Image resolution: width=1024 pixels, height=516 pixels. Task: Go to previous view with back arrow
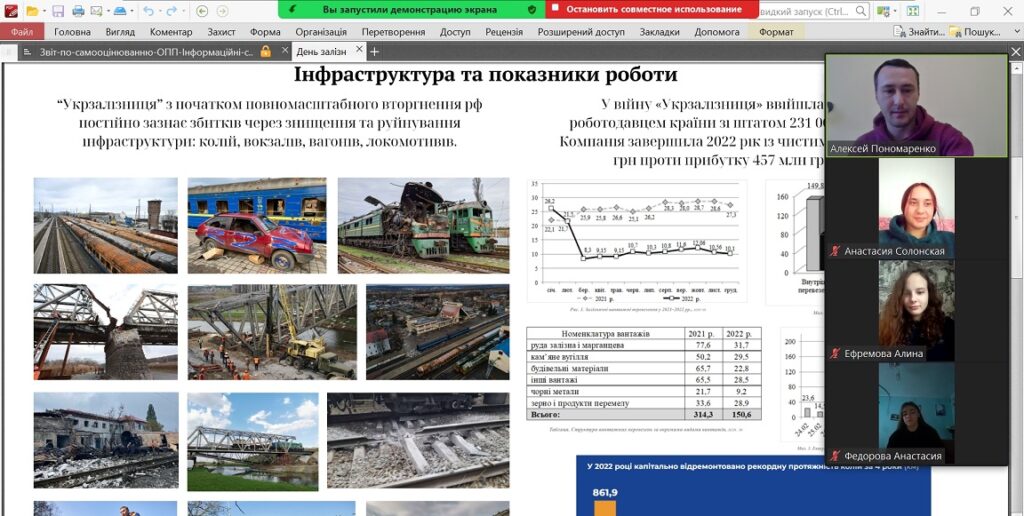[202, 10]
